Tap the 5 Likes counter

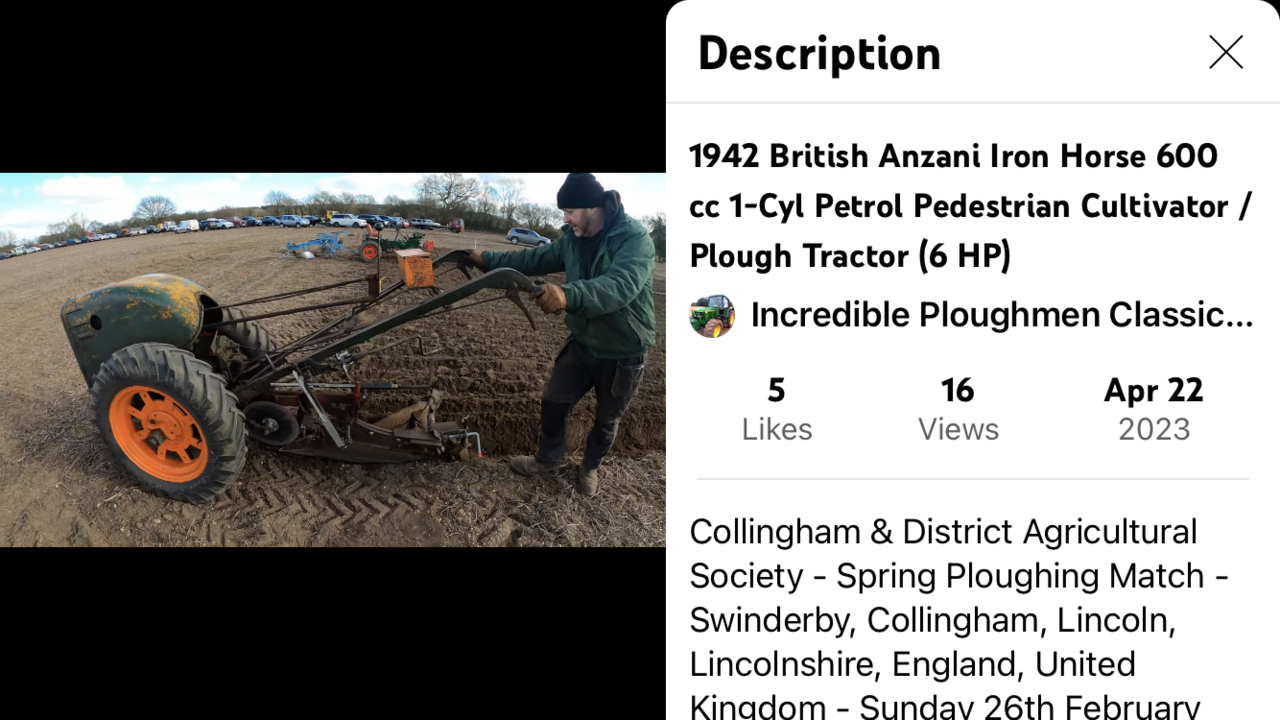point(777,408)
